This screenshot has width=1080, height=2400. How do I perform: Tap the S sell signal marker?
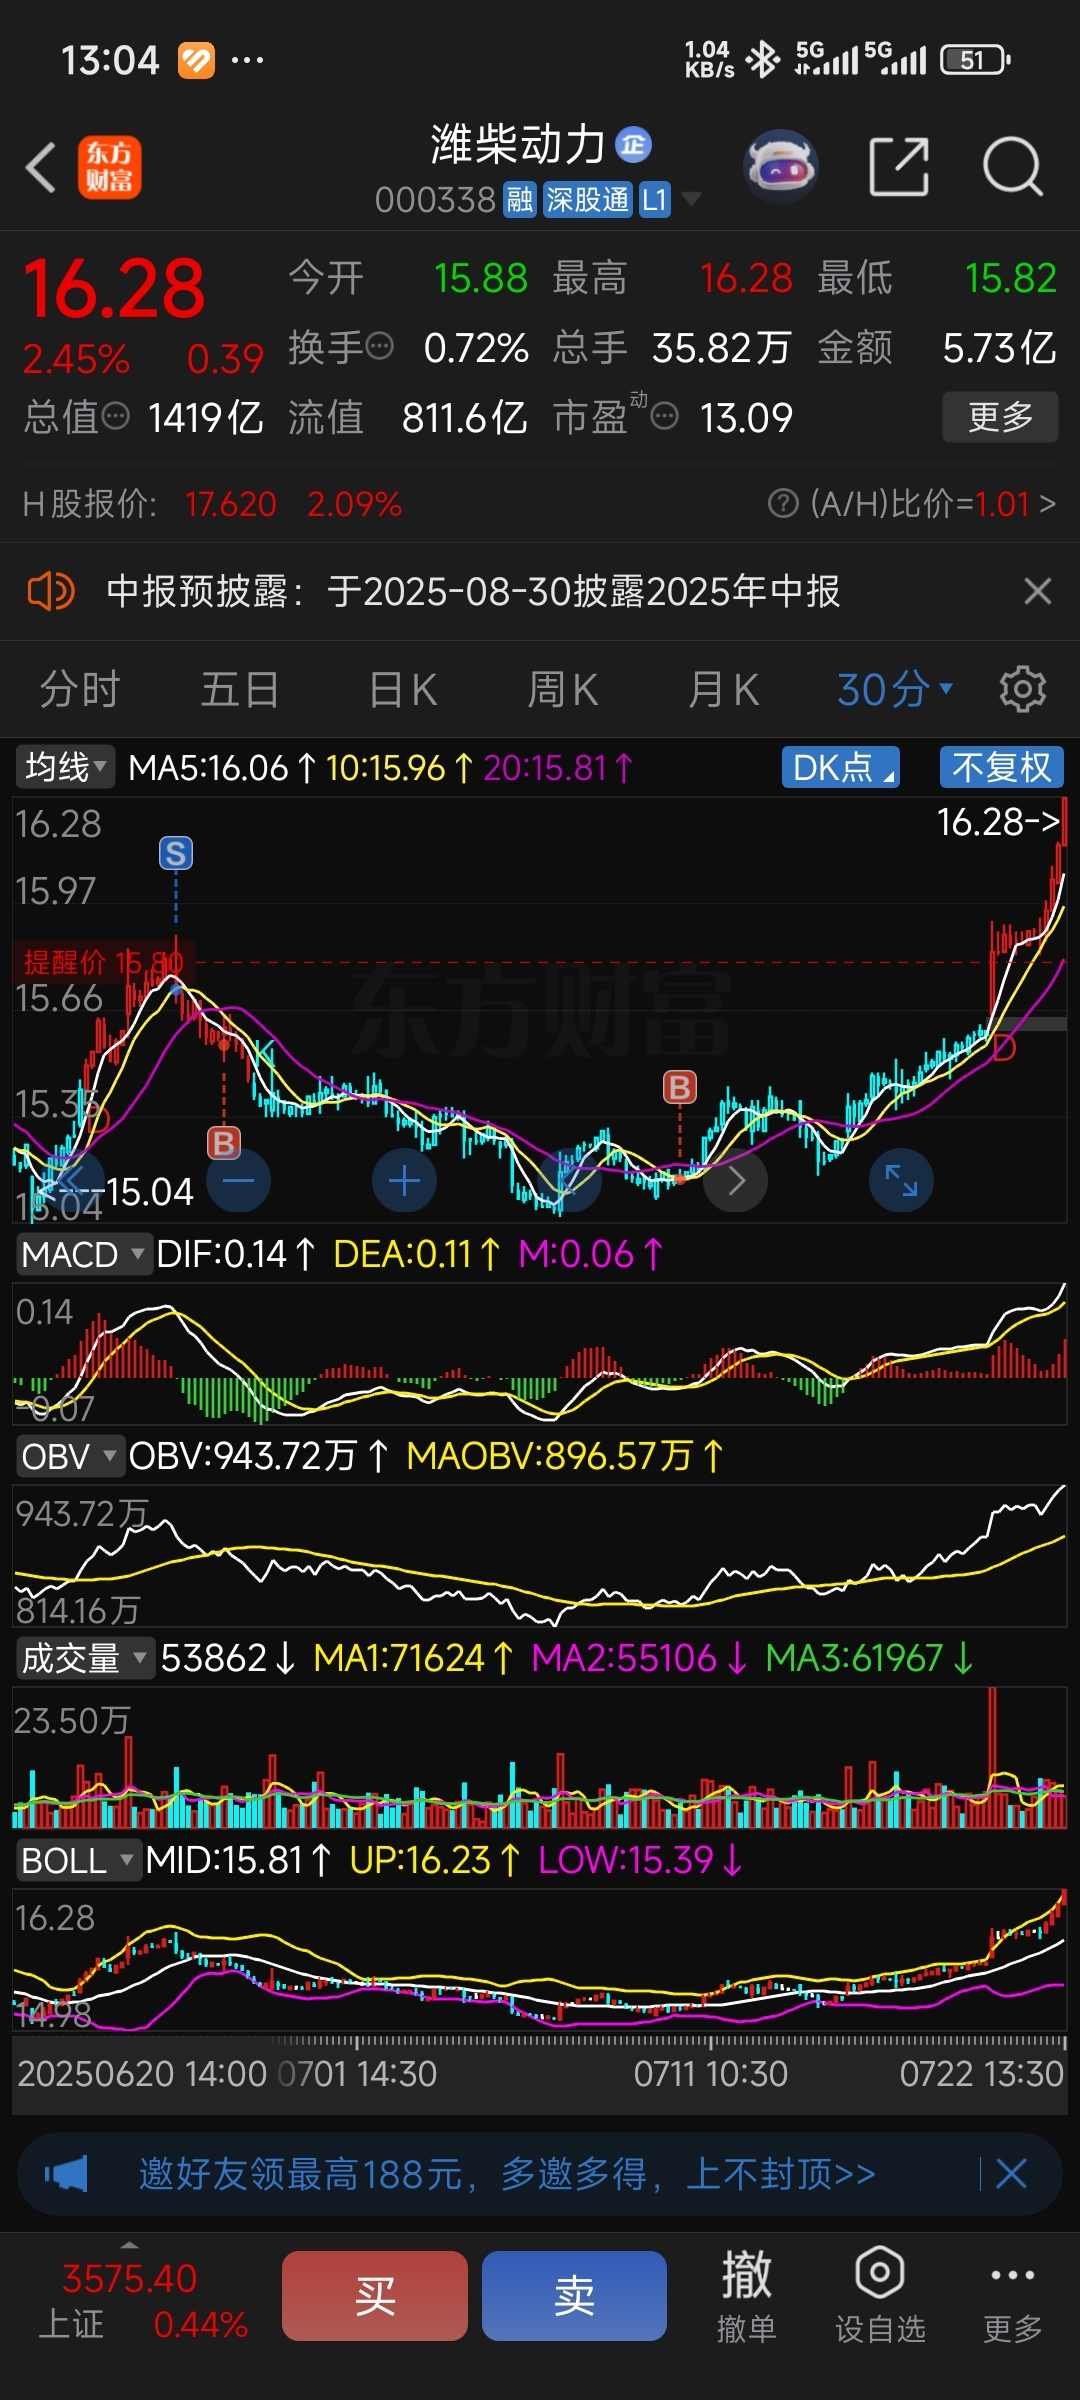point(176,853)
